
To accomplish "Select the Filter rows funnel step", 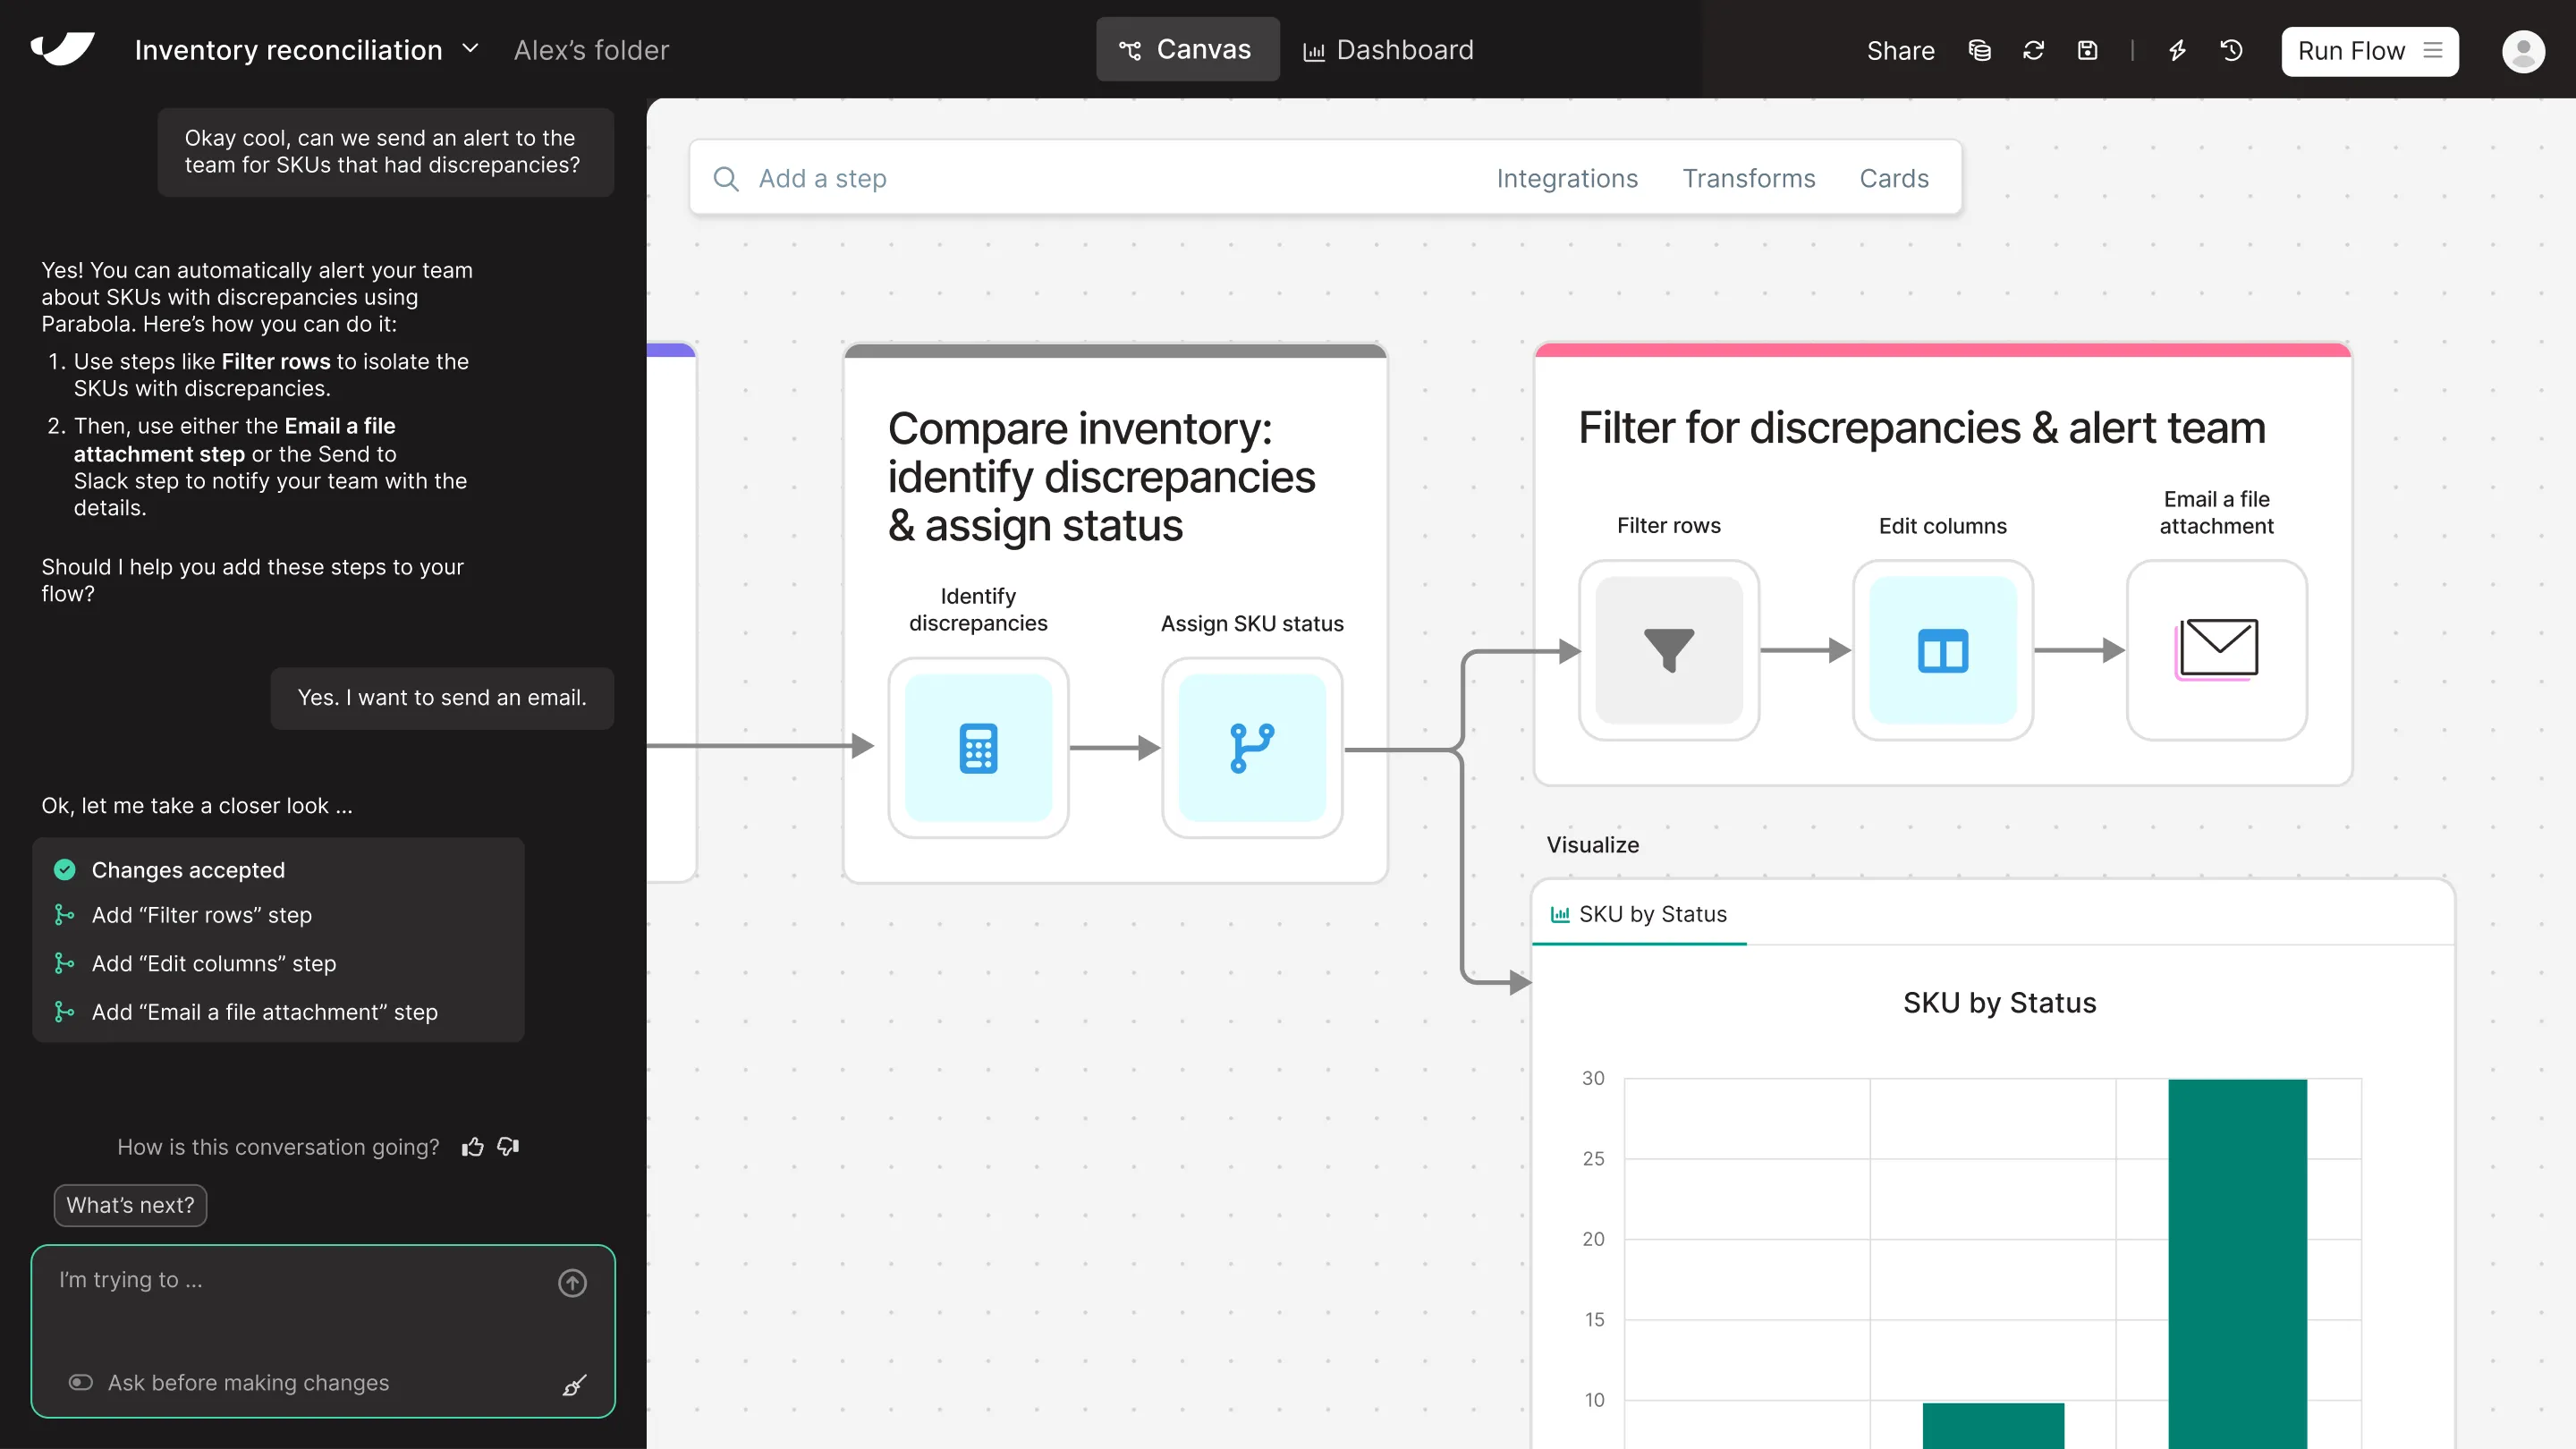I will click(x=1669, y=650).
